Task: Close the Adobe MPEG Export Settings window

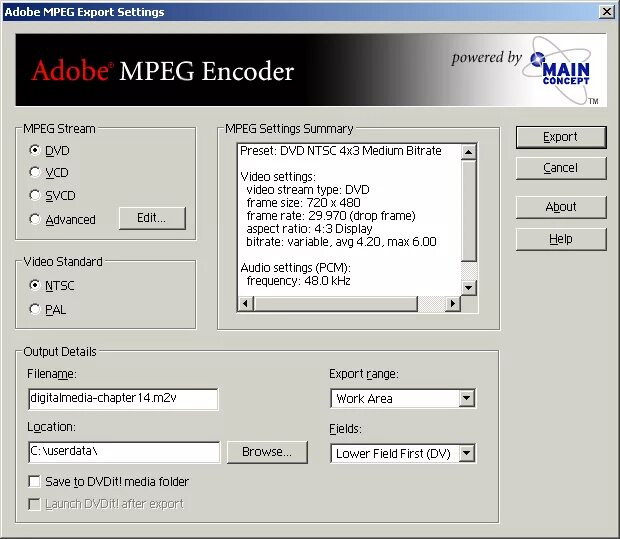Action: click(607, 11)
